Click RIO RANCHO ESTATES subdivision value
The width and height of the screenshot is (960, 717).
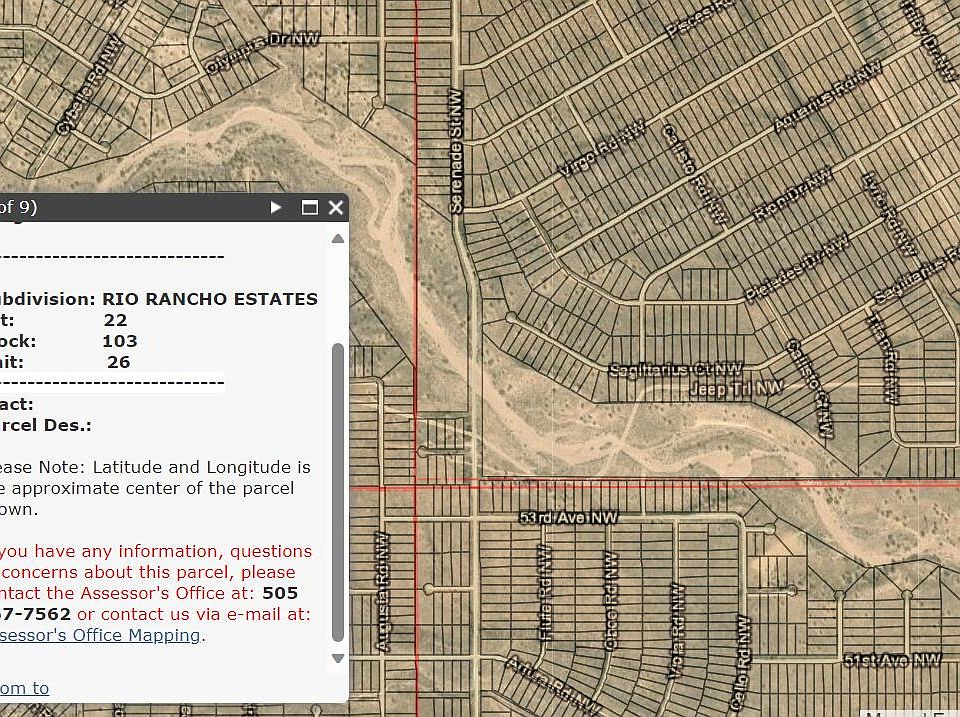pos(210,299)
